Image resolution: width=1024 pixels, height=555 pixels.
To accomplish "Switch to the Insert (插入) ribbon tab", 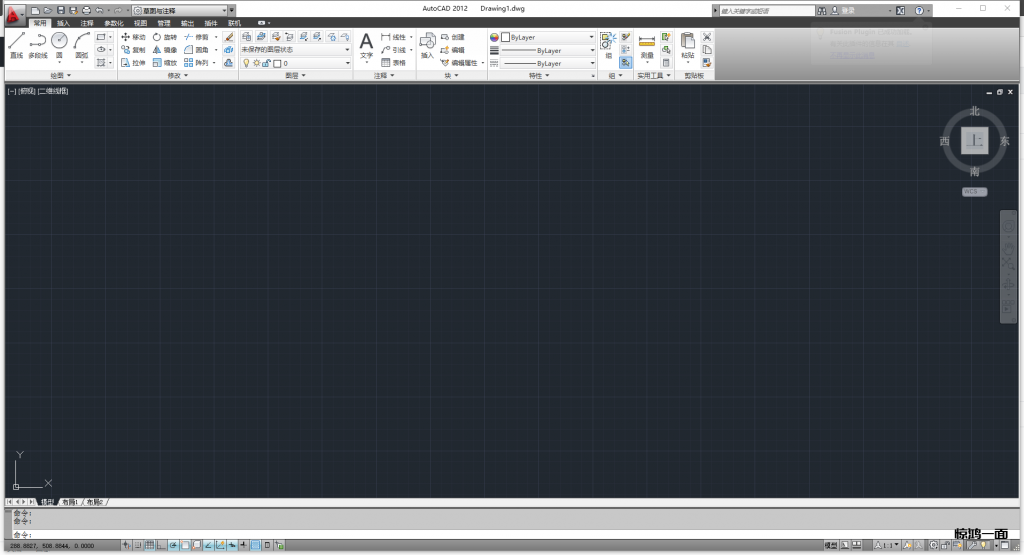I will (63, 22).
